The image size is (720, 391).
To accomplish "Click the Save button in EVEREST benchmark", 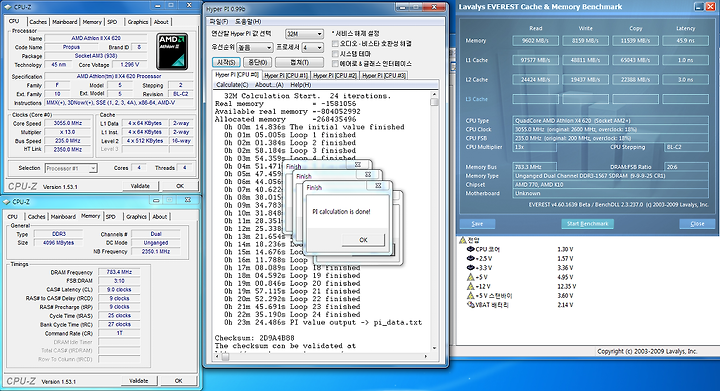I will 477,223.
